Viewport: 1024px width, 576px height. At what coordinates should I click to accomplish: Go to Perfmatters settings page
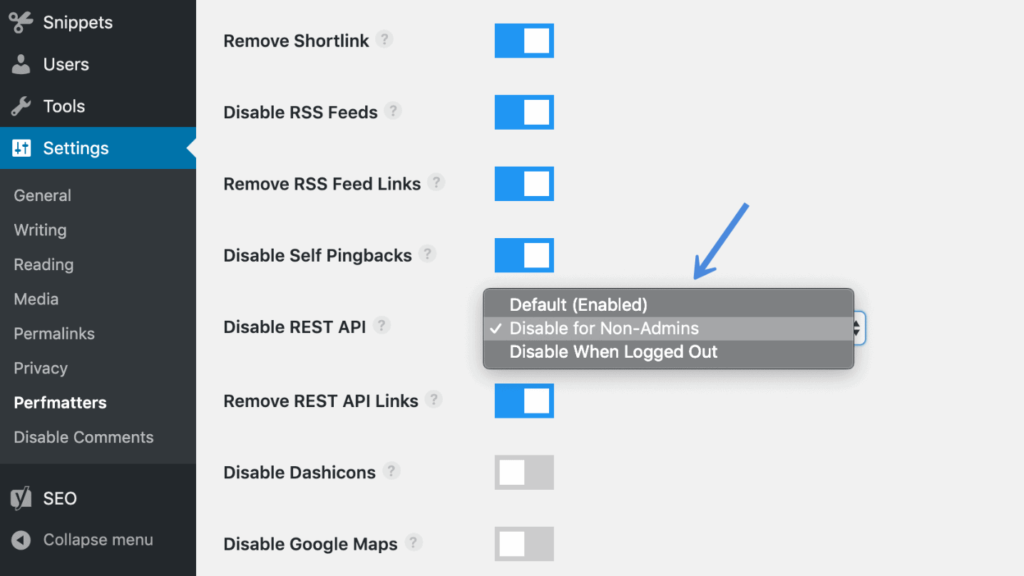tap(60, 402)
